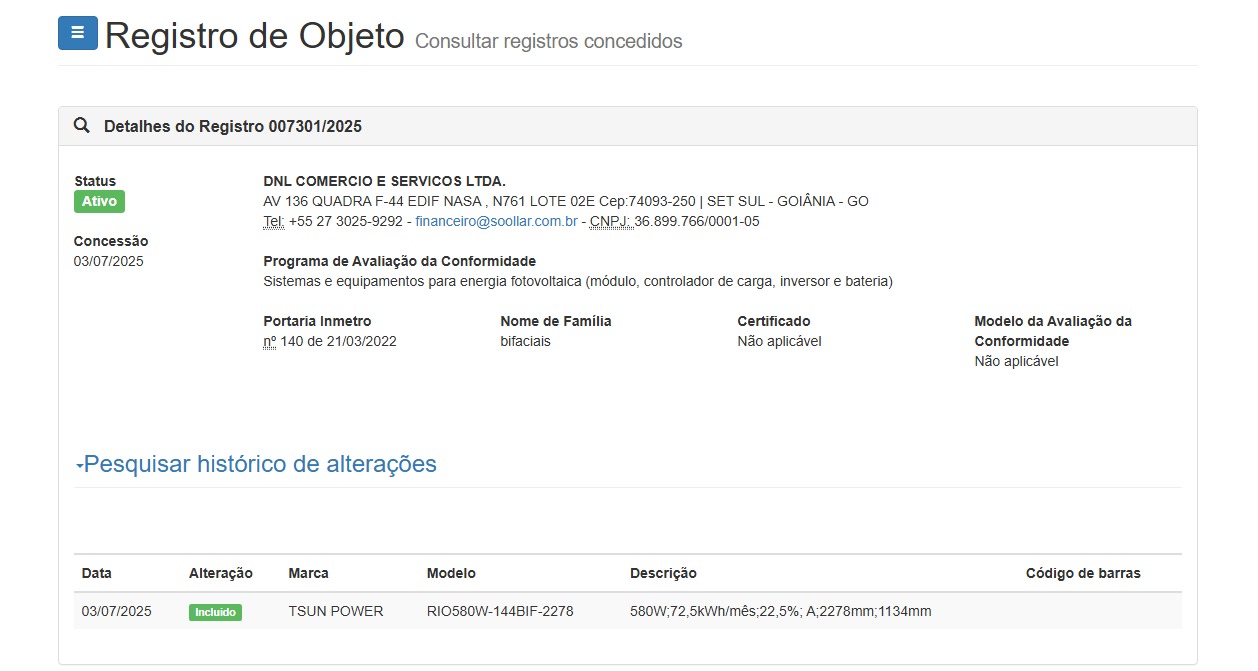Viewport: 1258px width, 671px height.
Task: Click the Descrição column header
Action: pyautogui.click(x=663, y=573)
